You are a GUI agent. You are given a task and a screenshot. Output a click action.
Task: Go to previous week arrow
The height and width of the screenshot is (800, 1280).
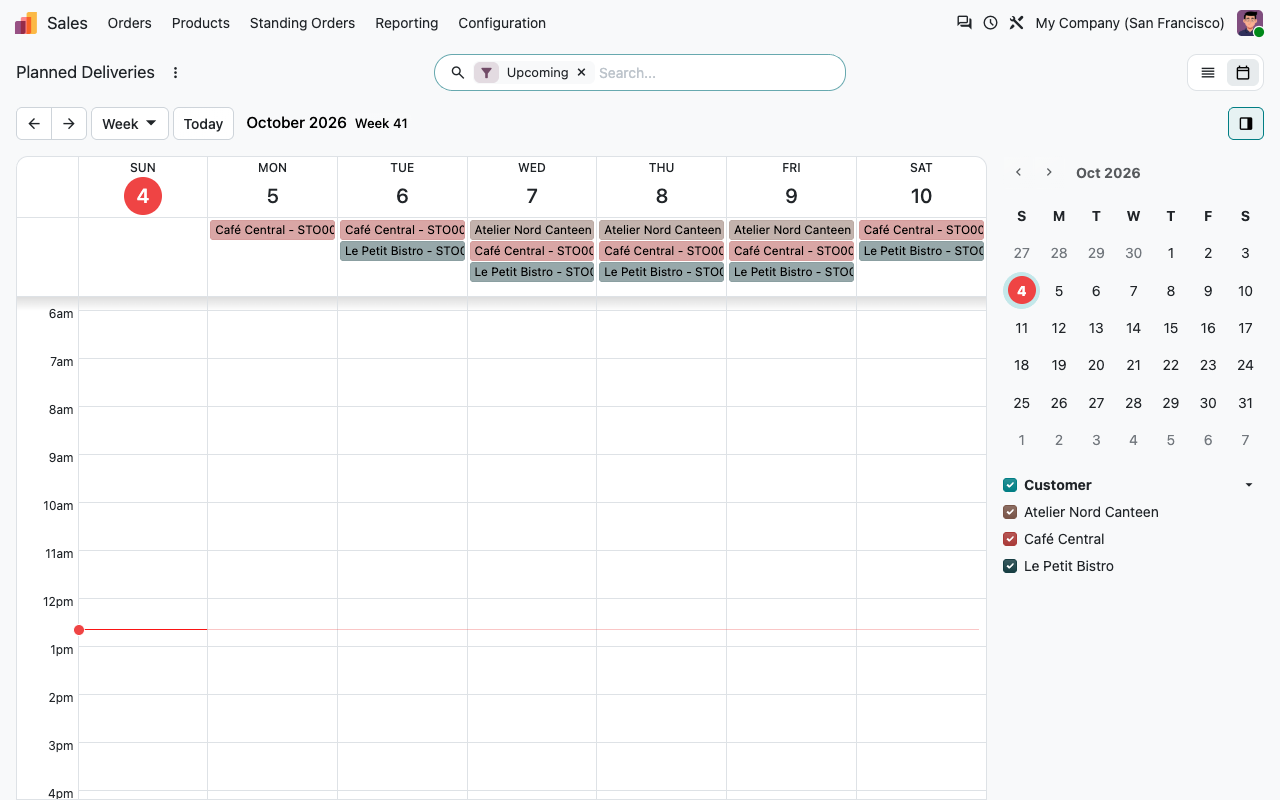pyautogui.click(x=34, y=124)
